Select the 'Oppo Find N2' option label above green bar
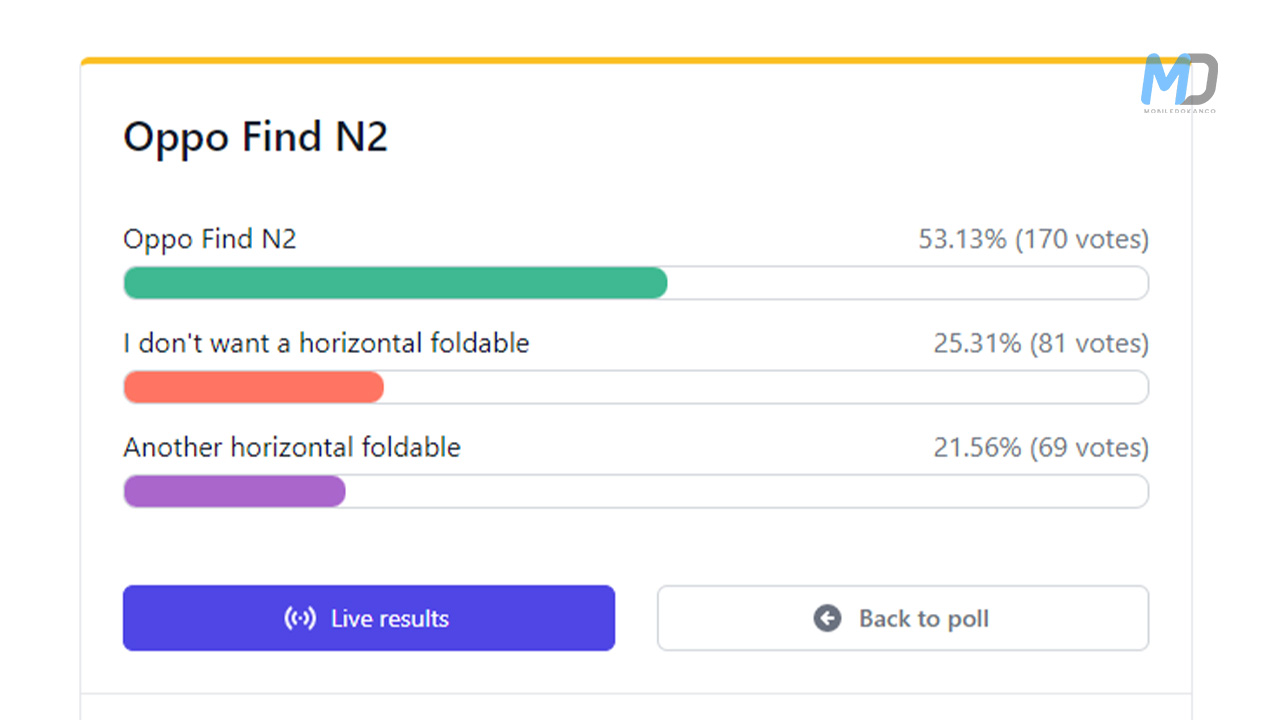Screen dimensions: 1280x720 210,239
